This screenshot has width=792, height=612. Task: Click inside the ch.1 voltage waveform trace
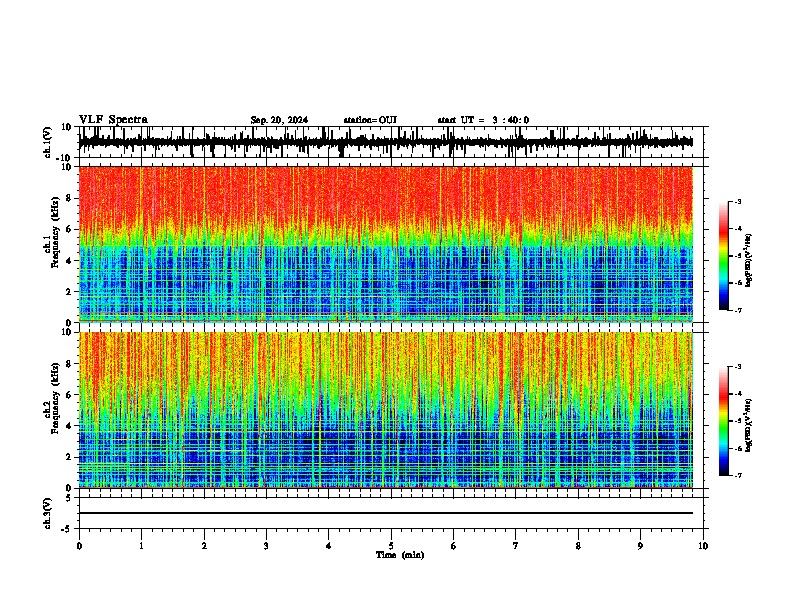[x=386, y=142]
